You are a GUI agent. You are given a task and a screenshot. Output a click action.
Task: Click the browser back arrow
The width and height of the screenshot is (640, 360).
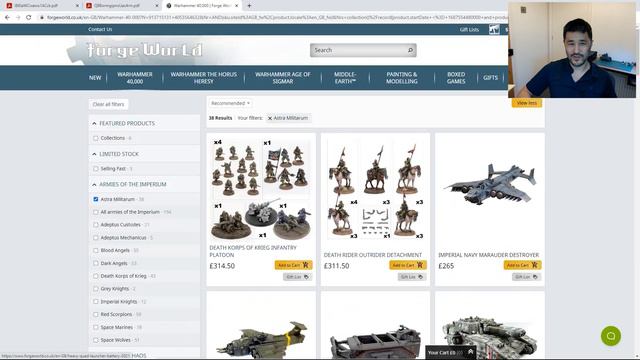pyautogui.click(x=7, y=18)
